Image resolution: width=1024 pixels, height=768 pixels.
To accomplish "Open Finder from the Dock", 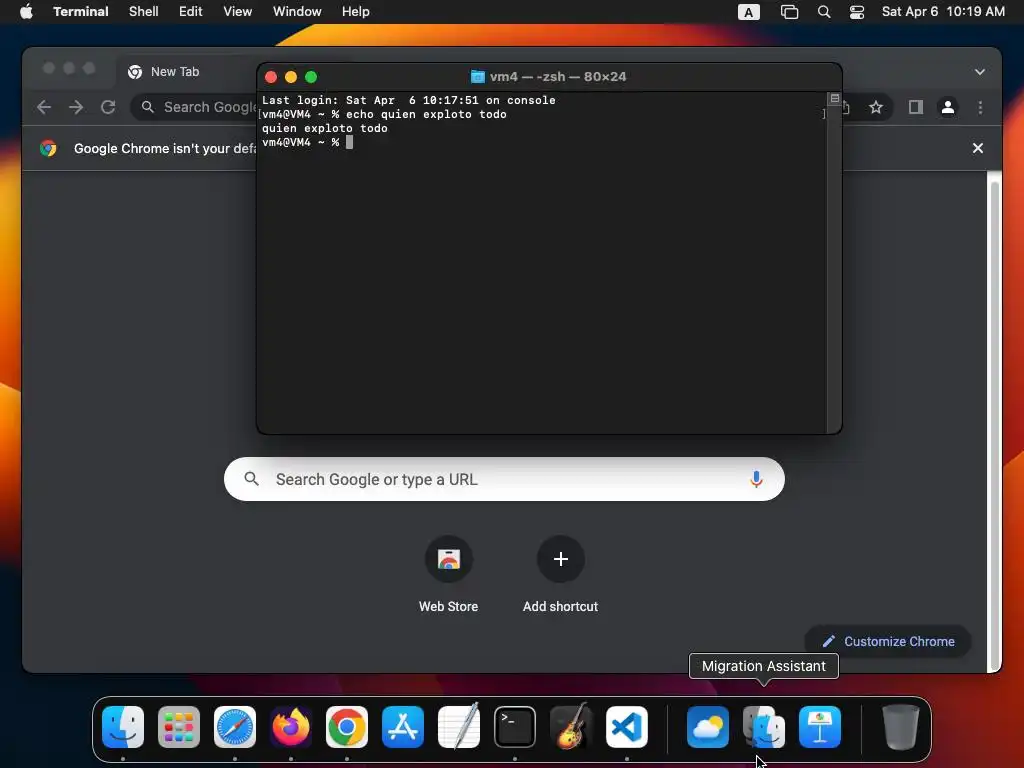I will 123,727.
